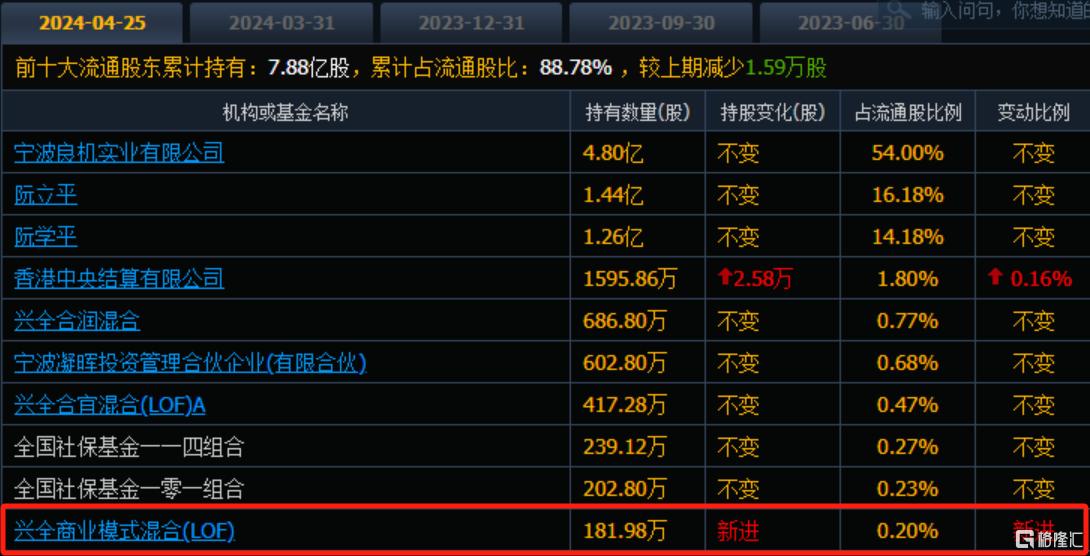Click the 变动比例 column header
This screenshot has height=556, width=1090.
(1034, 113)
